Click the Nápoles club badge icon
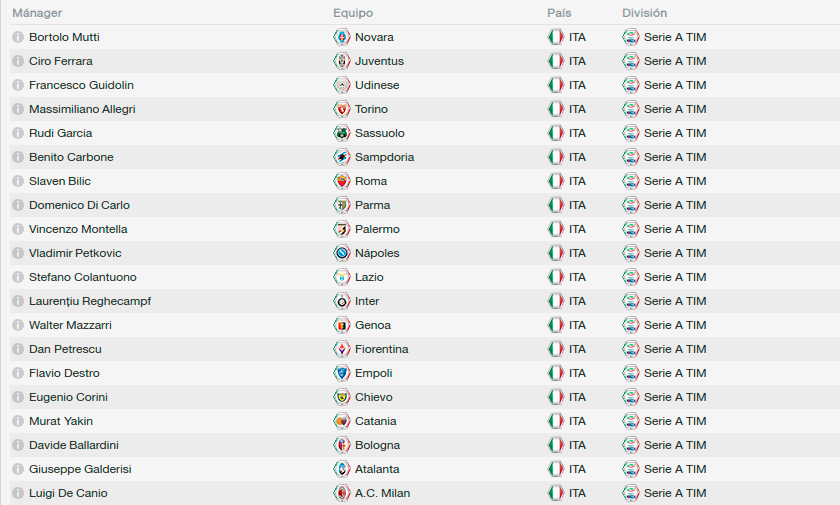This screenshot has height=505, width=840. click(342, 253)
